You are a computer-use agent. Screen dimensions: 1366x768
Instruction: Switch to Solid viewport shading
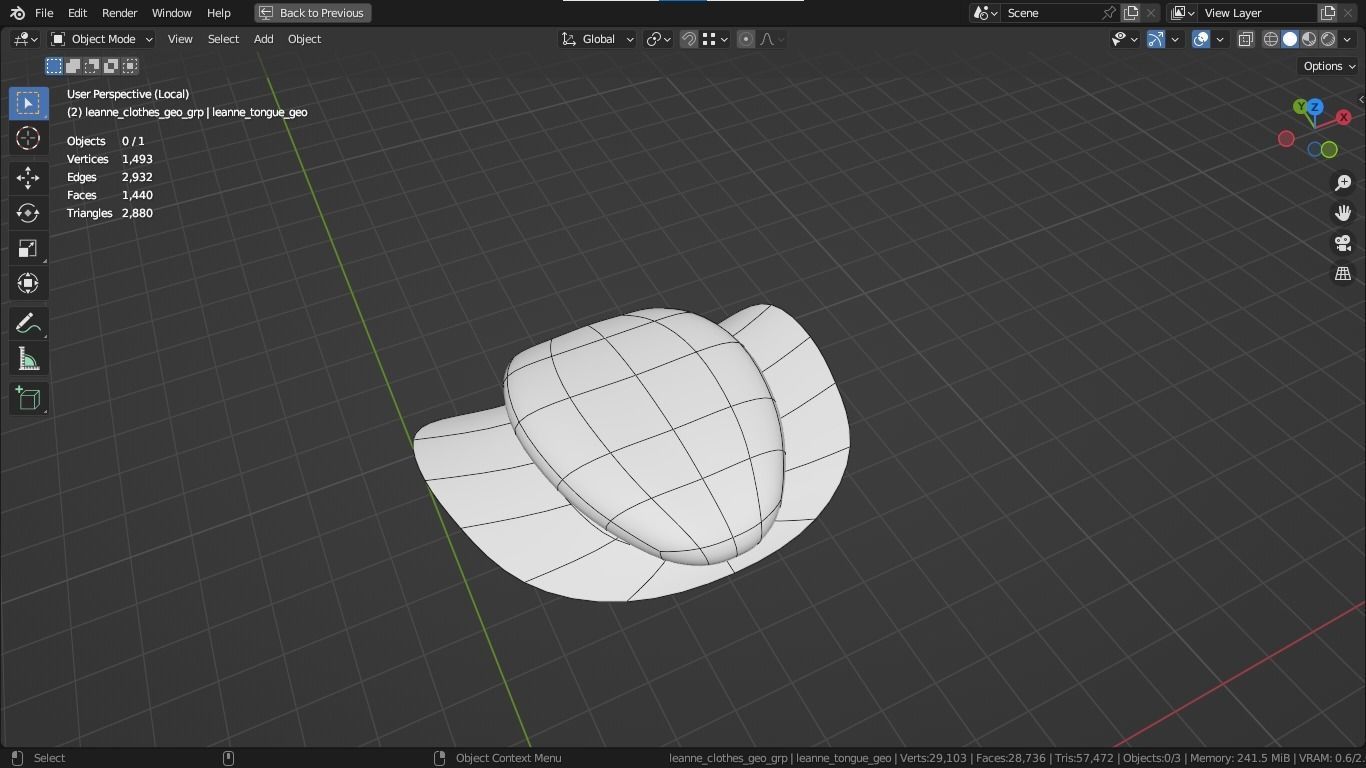tap(1290, 39)
